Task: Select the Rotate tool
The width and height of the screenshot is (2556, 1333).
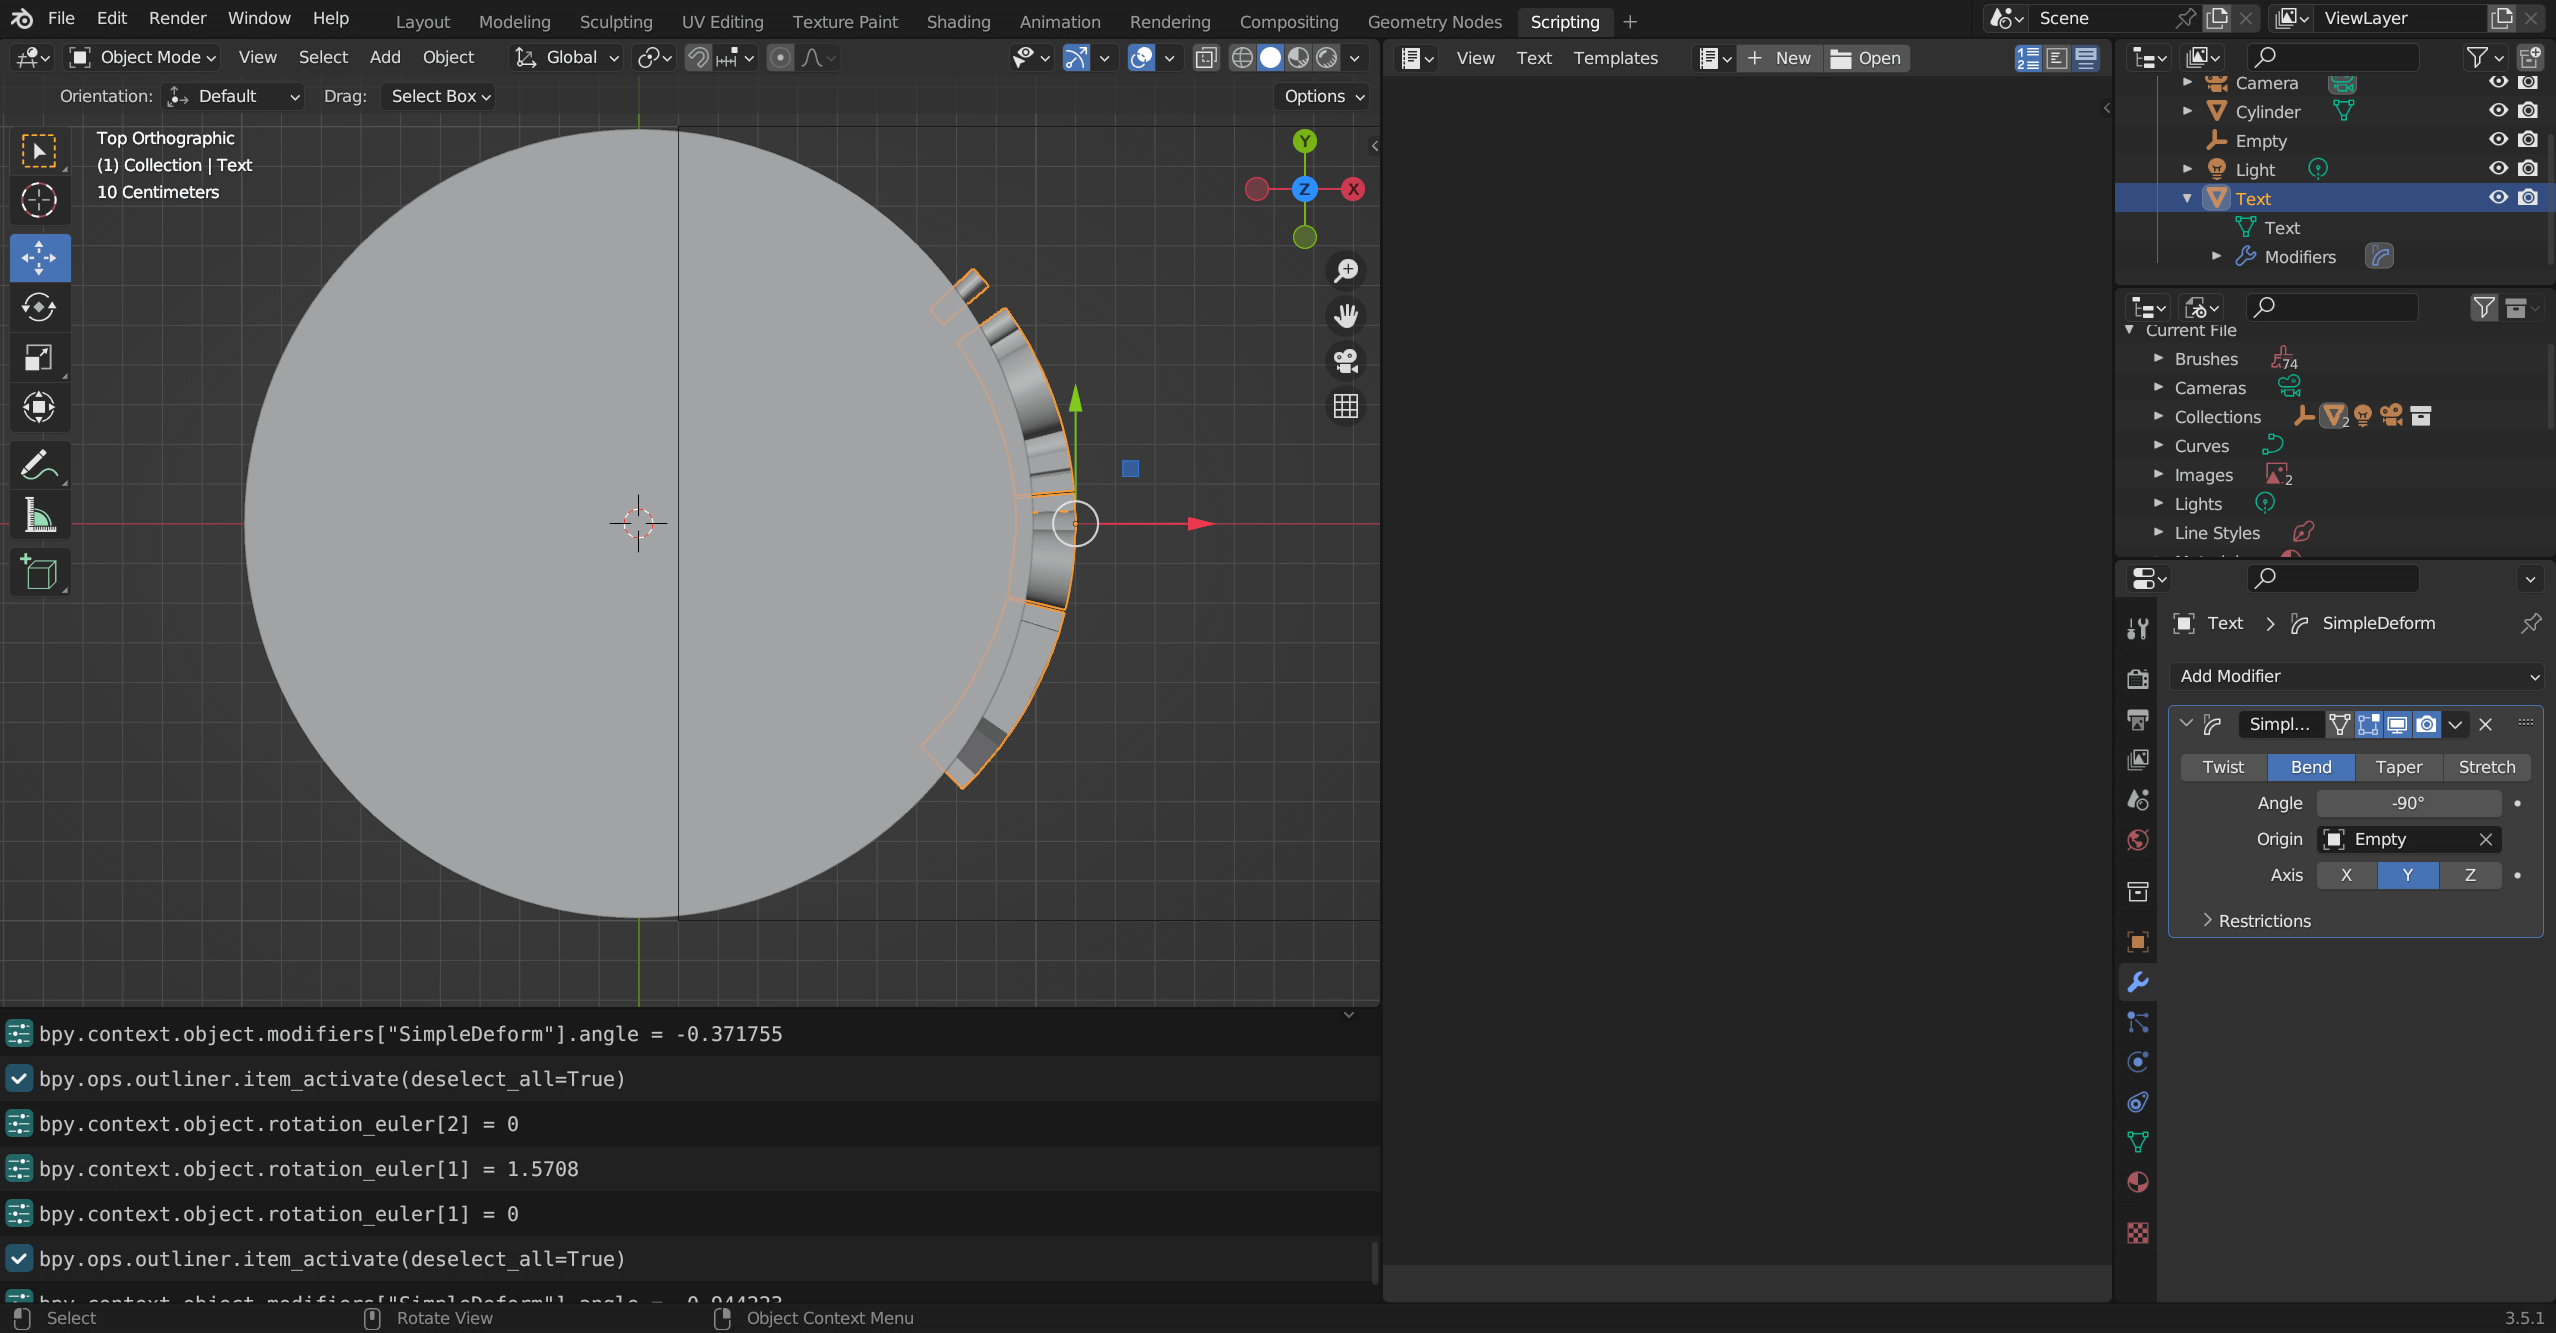Action: (x=40, y=307)
